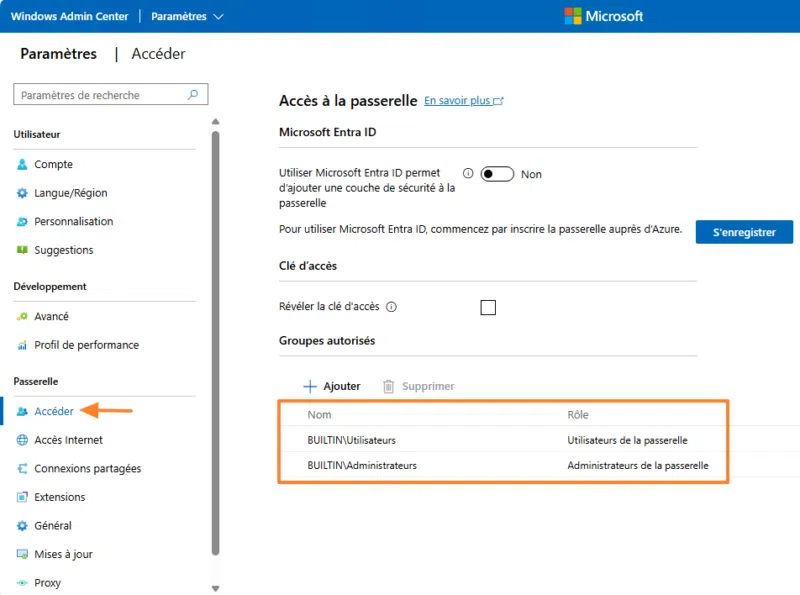Open Langue/Région globe gear icon
The height and width of the screenshot is (595, 800).
(x=22, y=193)
